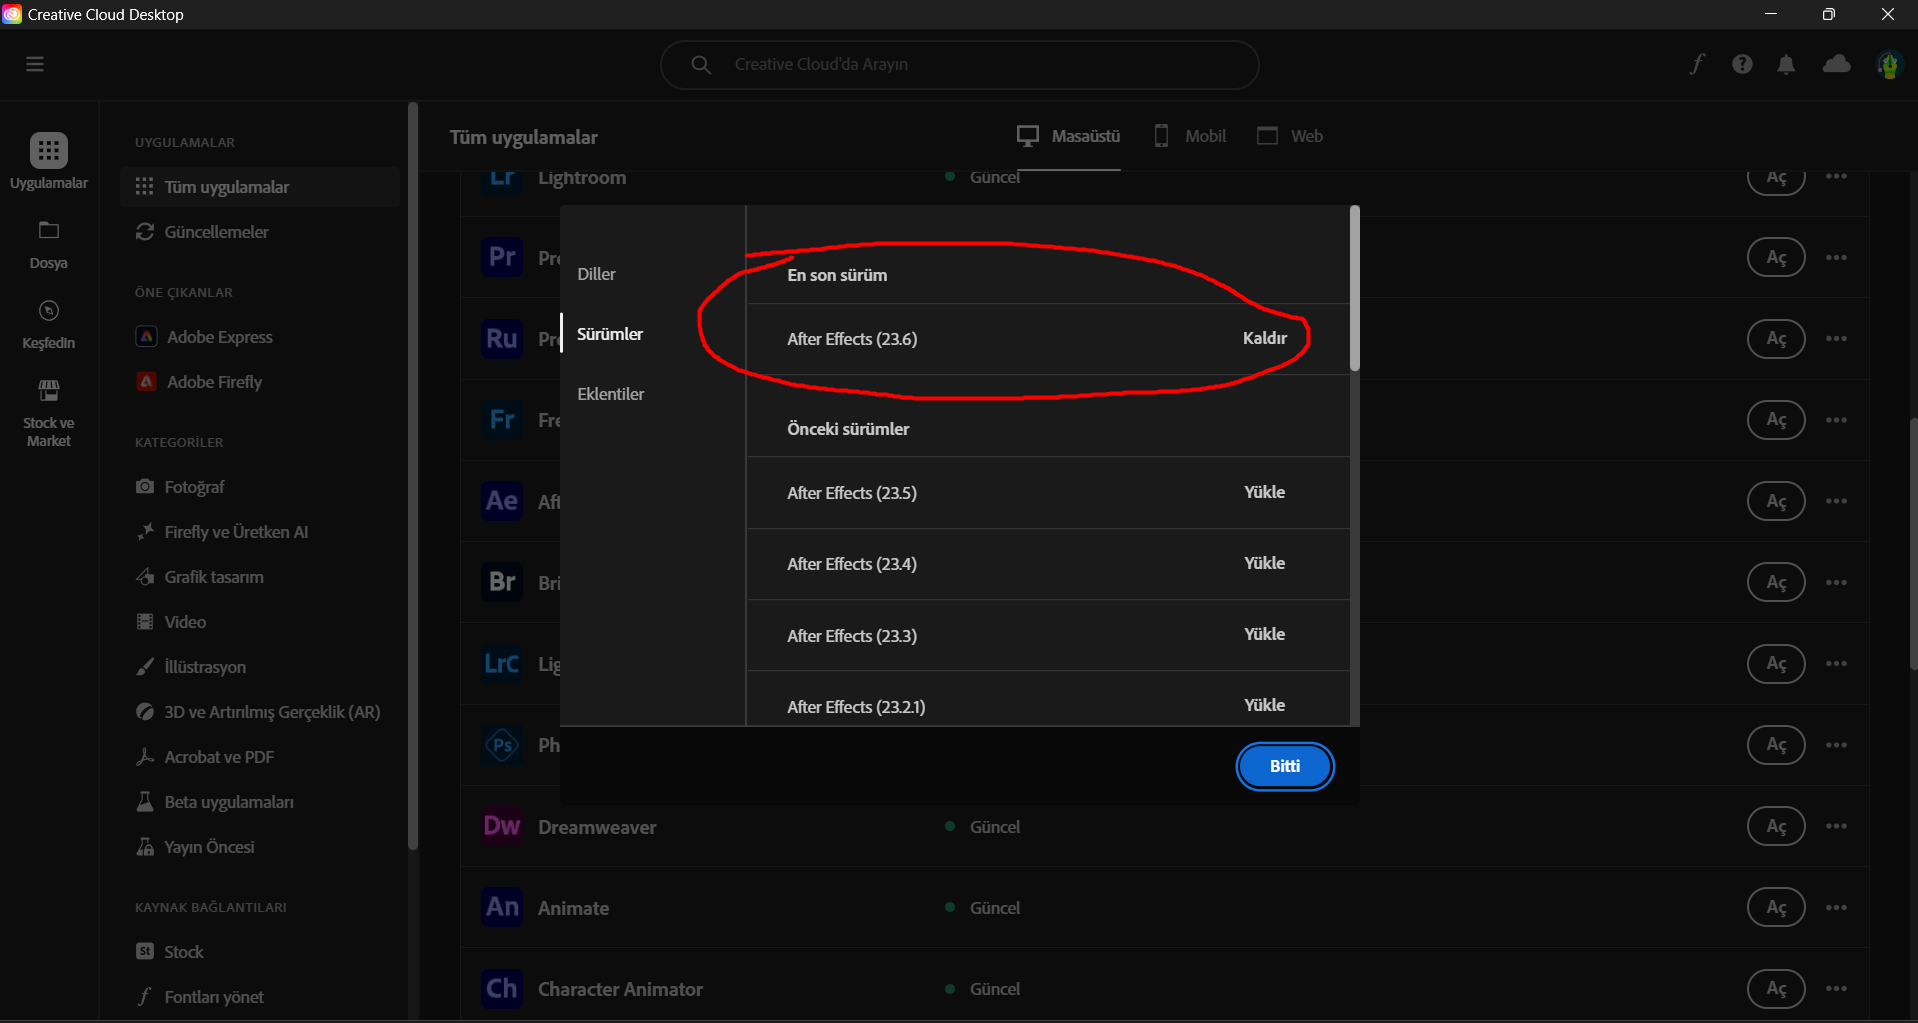Image resolution: width=1918 pixels, height=1023 pixels.
Task: Click the Bridge Br app icon
Action: [502, 582]
